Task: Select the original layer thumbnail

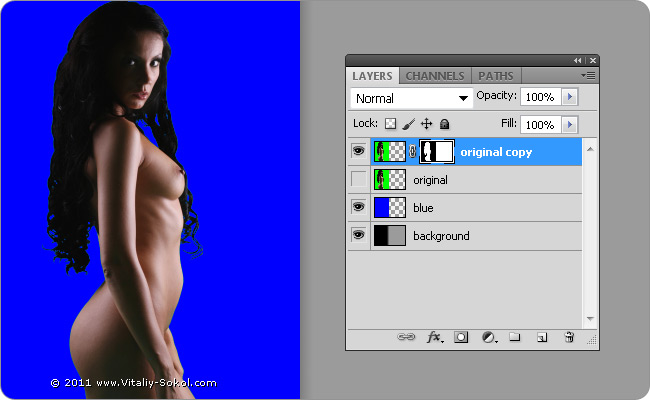Action: tap(390, 179)
